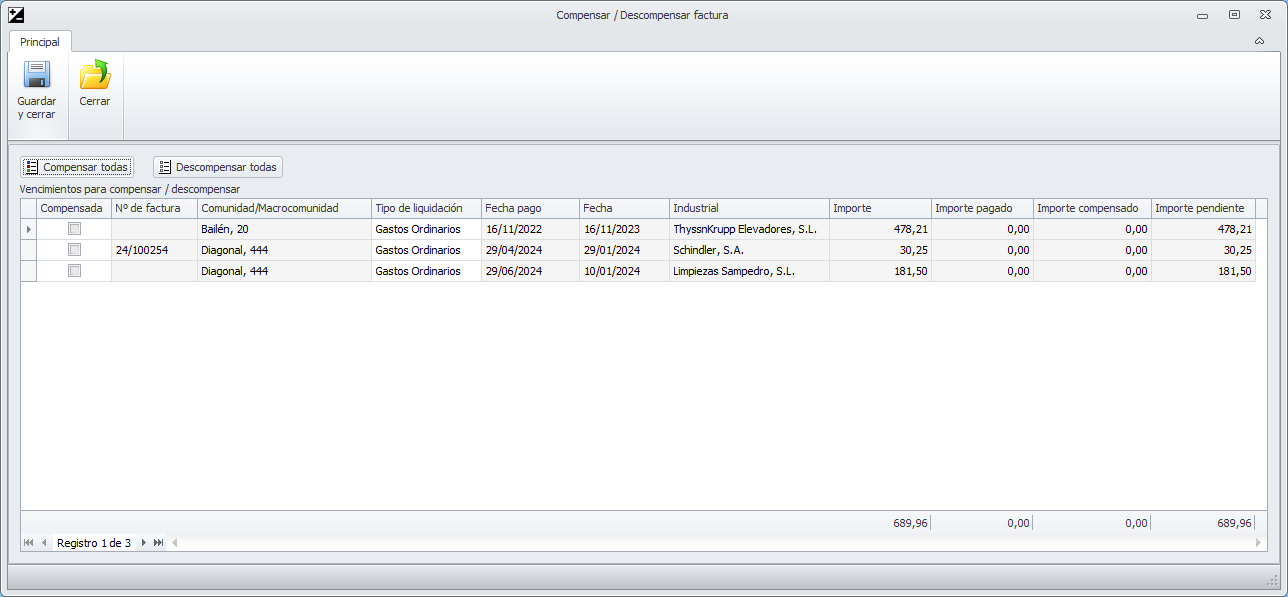Check Compensada box for Schindler, S.A. row
The height and width of the screenshot is (597, 1288).
[74, 250]
